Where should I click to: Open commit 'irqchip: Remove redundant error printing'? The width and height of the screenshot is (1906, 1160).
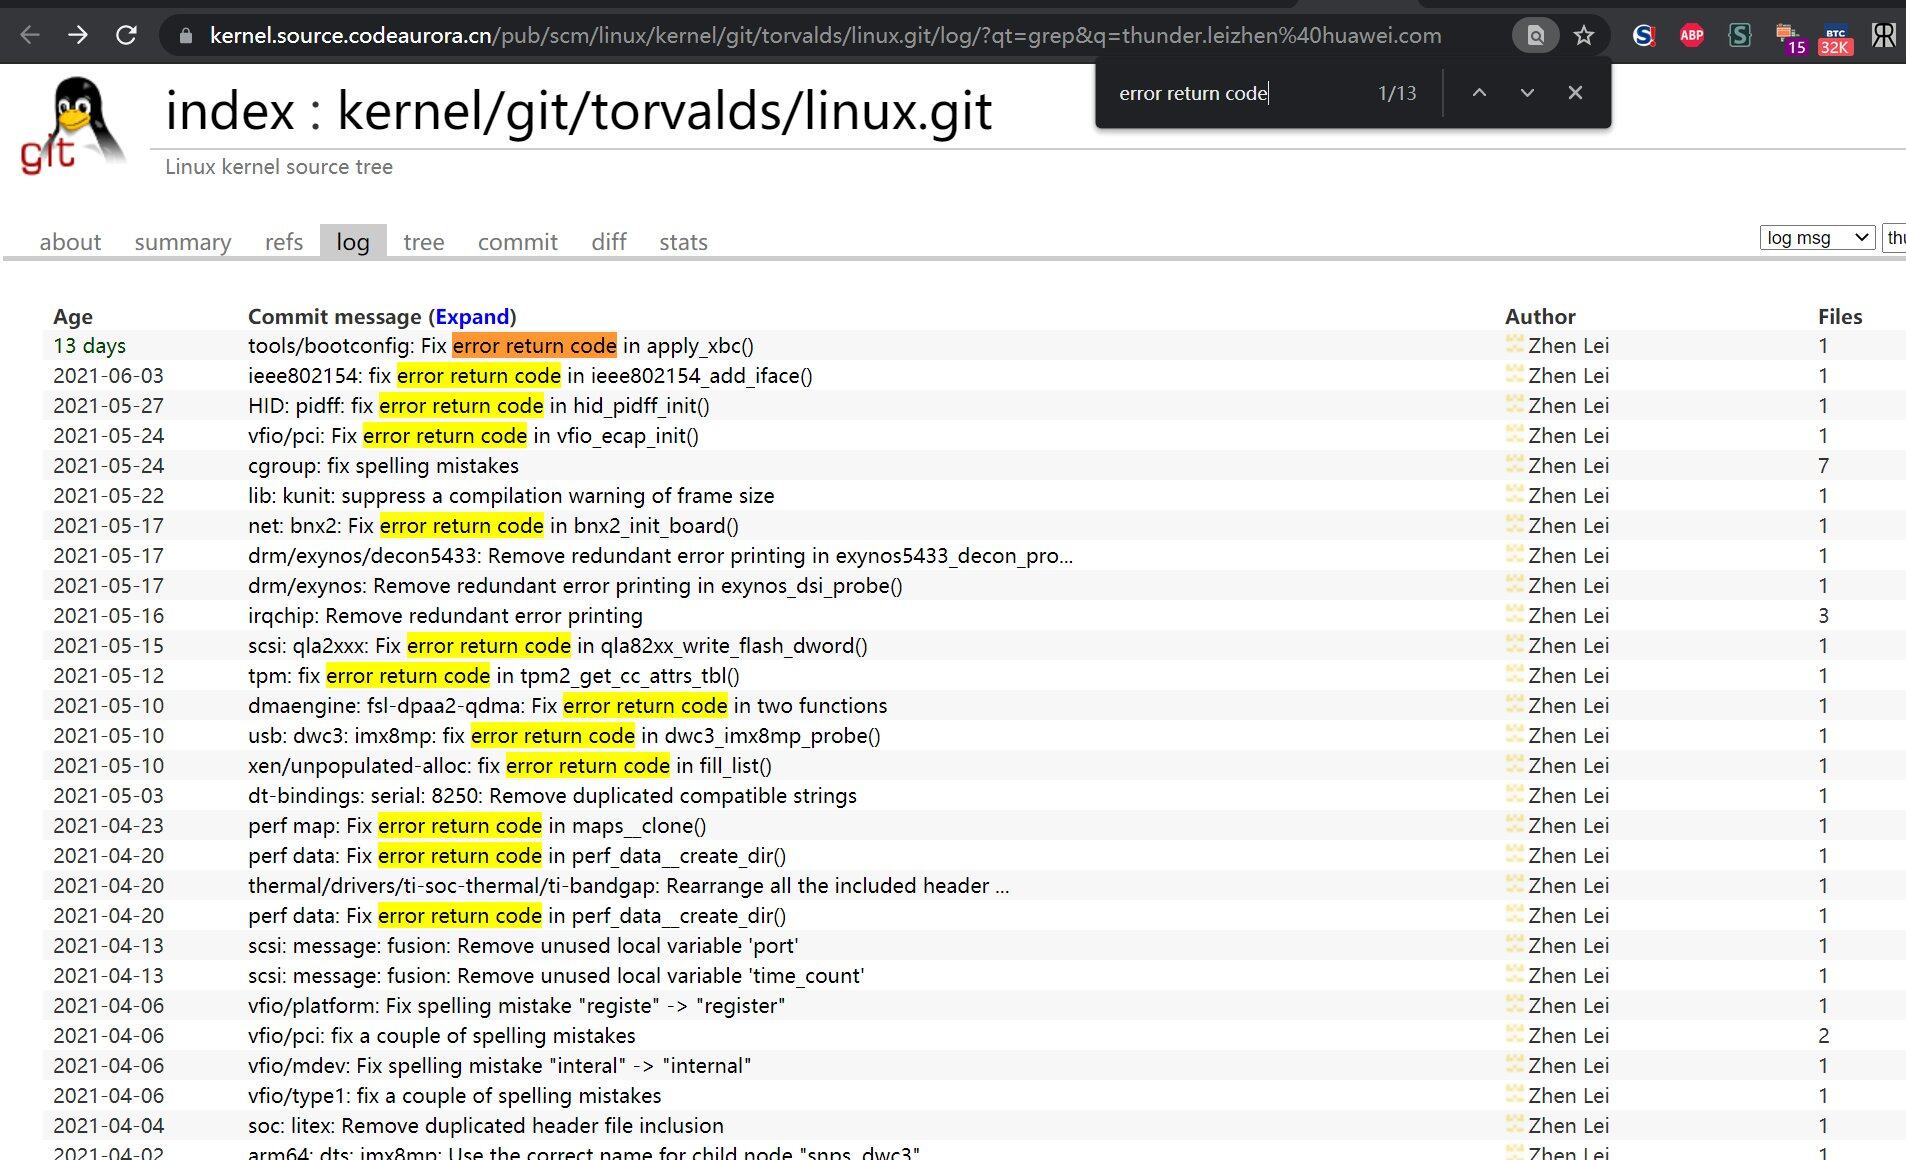pyautogui.click(x=445, y=616)
